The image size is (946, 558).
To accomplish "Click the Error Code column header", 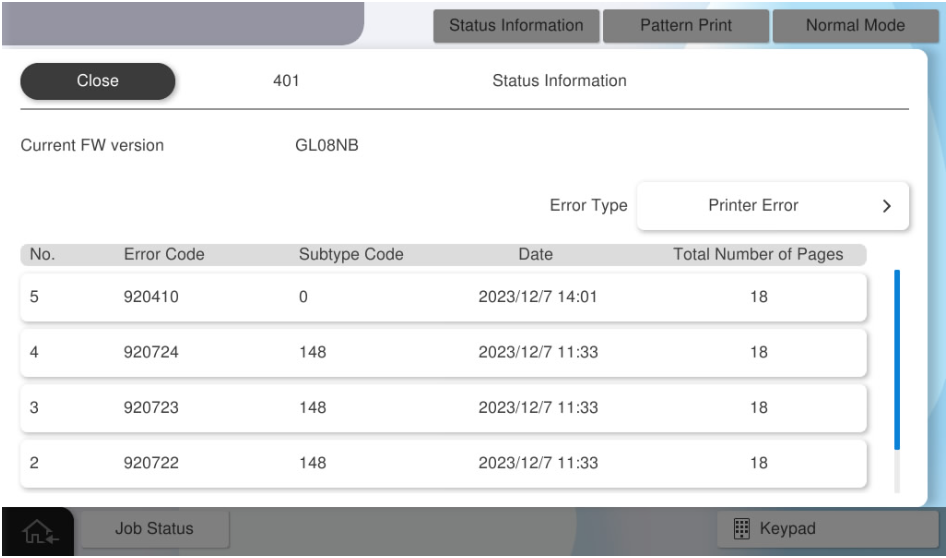I will point(164,255).
